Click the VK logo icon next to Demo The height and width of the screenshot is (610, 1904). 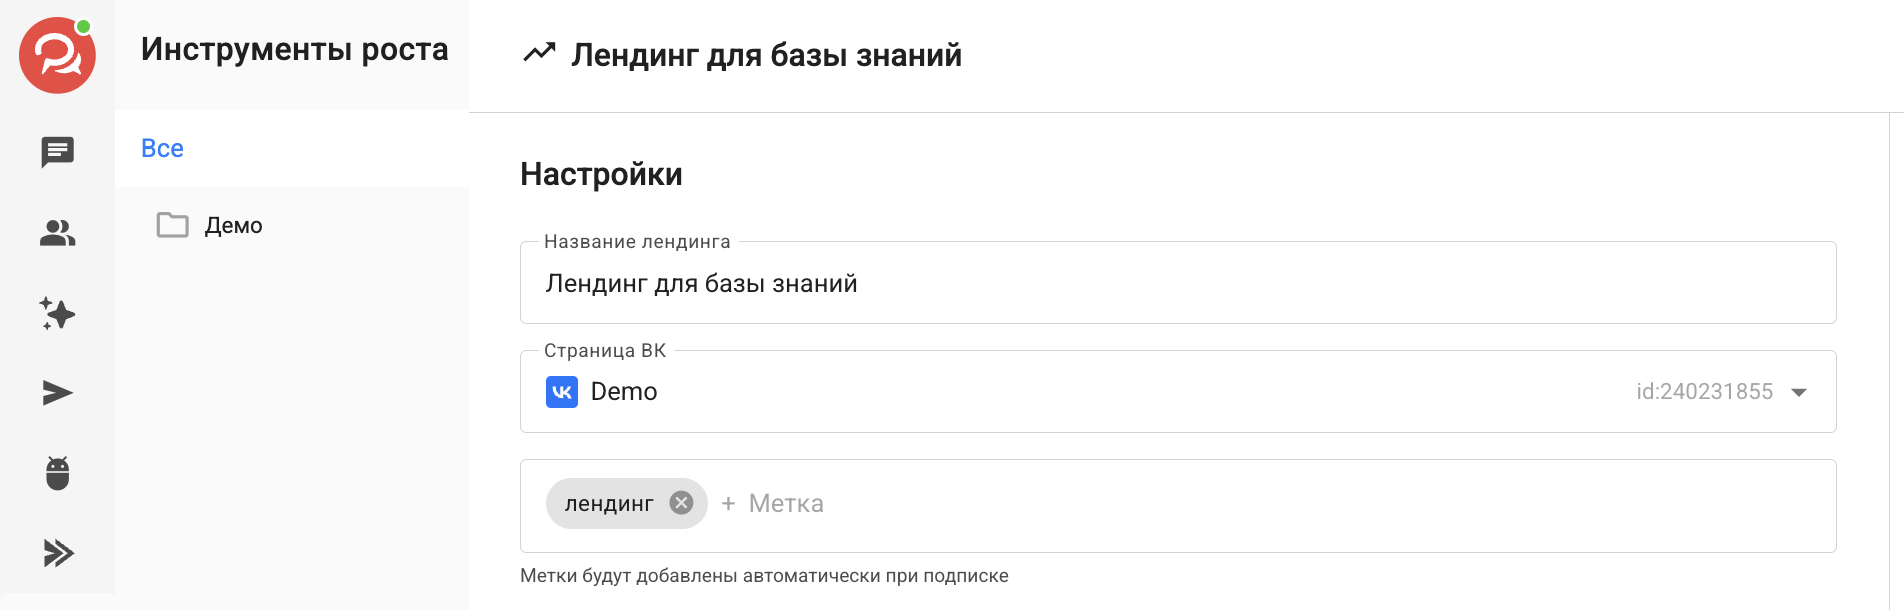pyautogui.click(x=562, y=392)
